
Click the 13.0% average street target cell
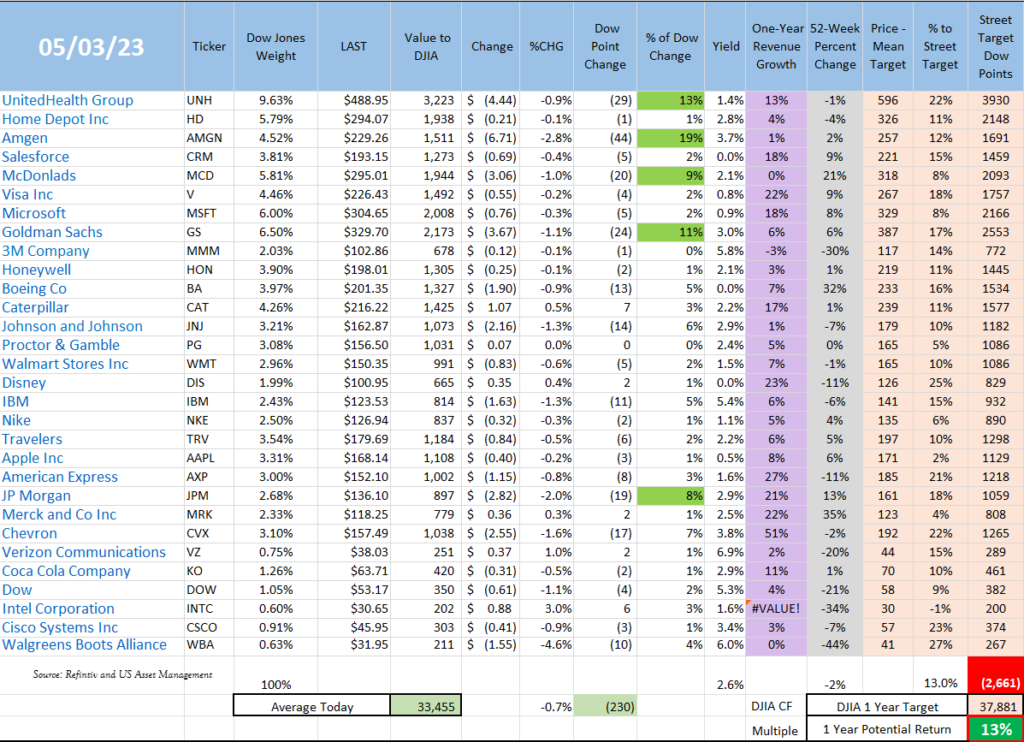pos(940,683)
